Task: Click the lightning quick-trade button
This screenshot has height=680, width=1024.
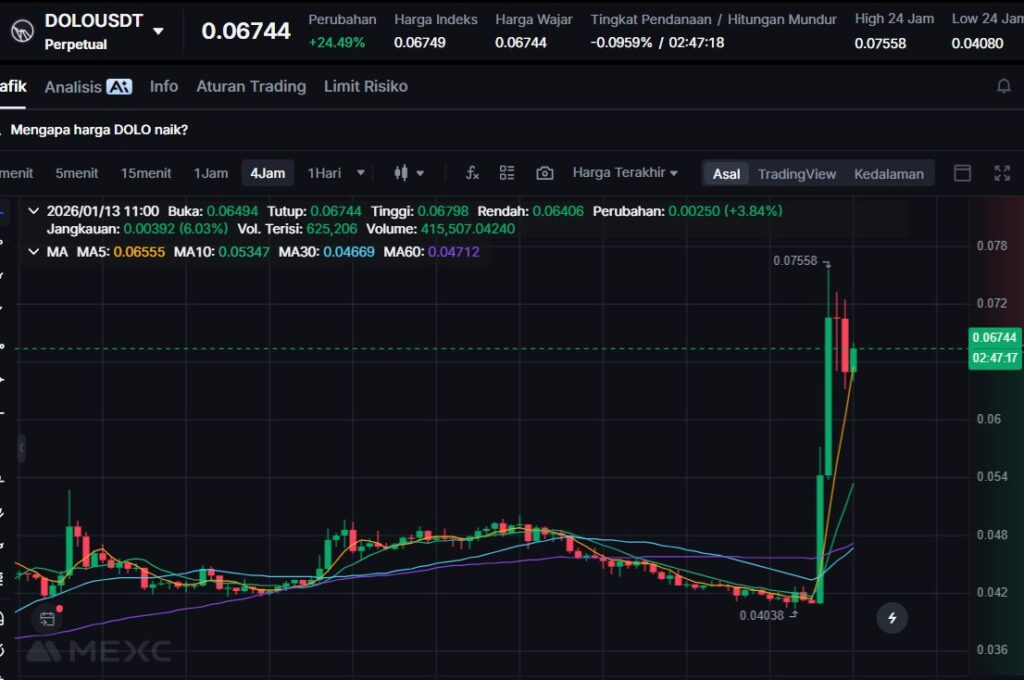Action: (x=891, y=618)
